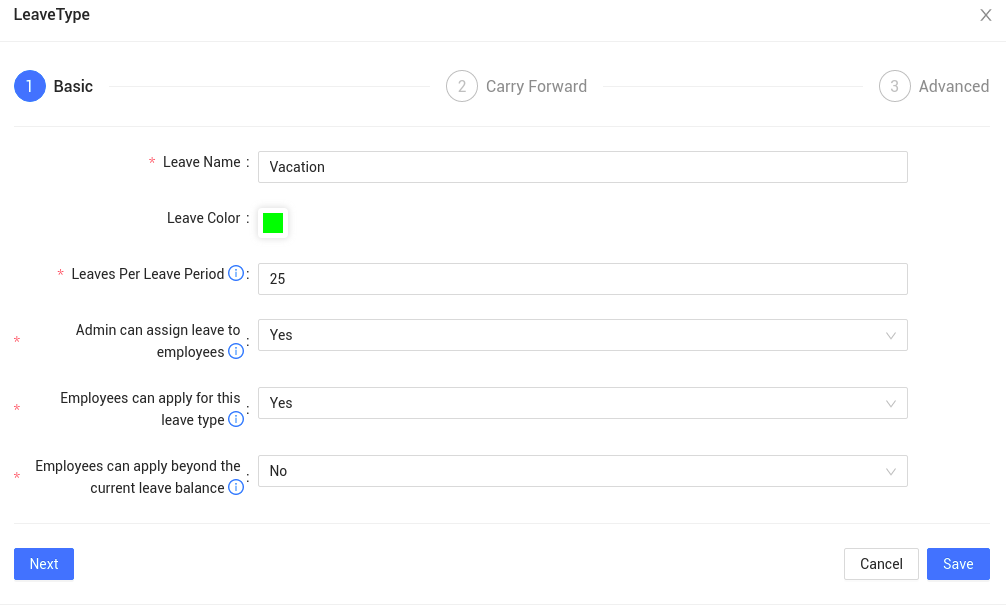
Task: Click the step 2 circle icon
Action: coord(462,86)
